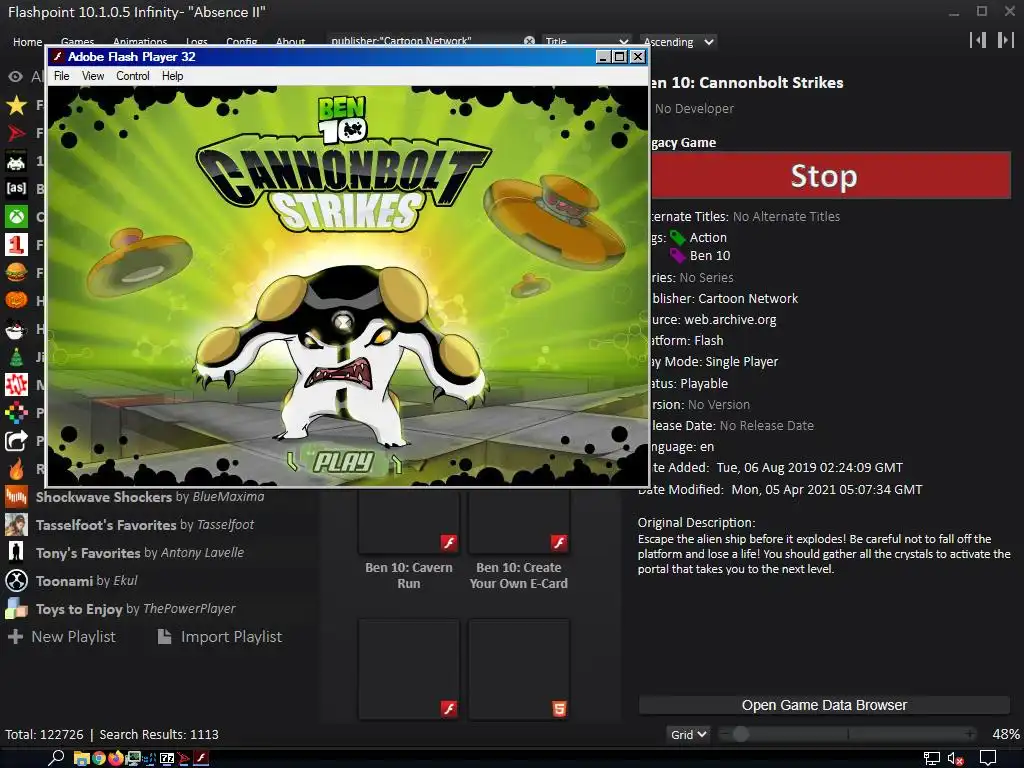Toggle the right sidebar visibility

pyautogui.click(x=1005, y=40)
